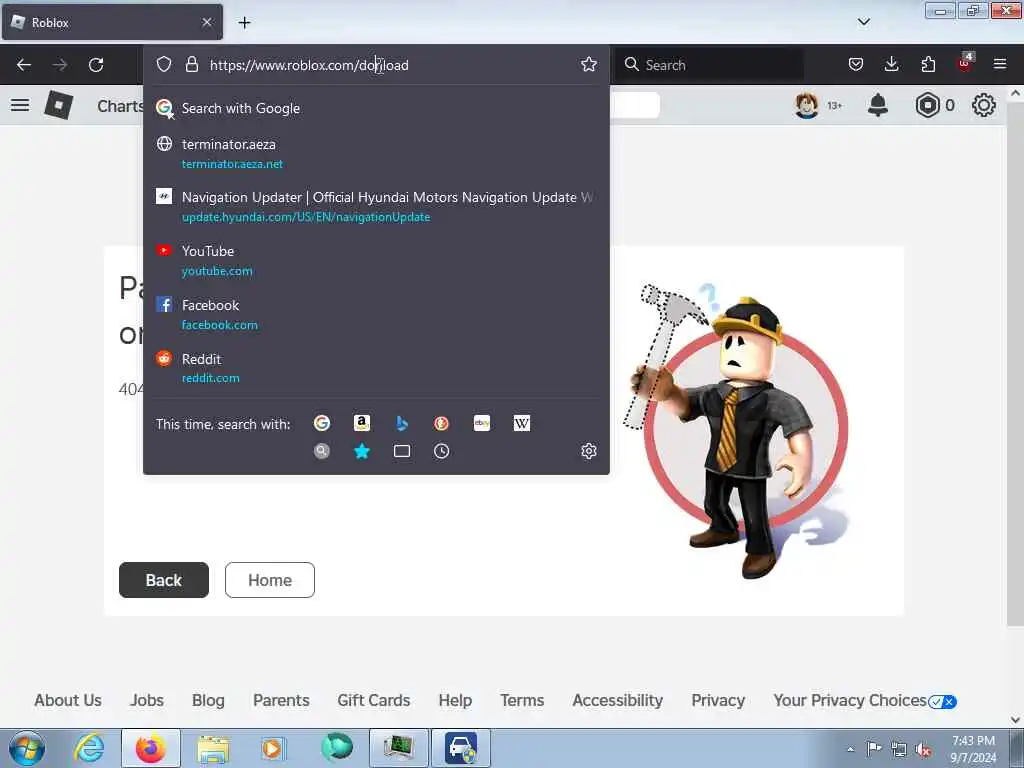This screenshot has width=1024, height=768.
Task: Click the Home button on 404 page
Action: pos(270,580)
